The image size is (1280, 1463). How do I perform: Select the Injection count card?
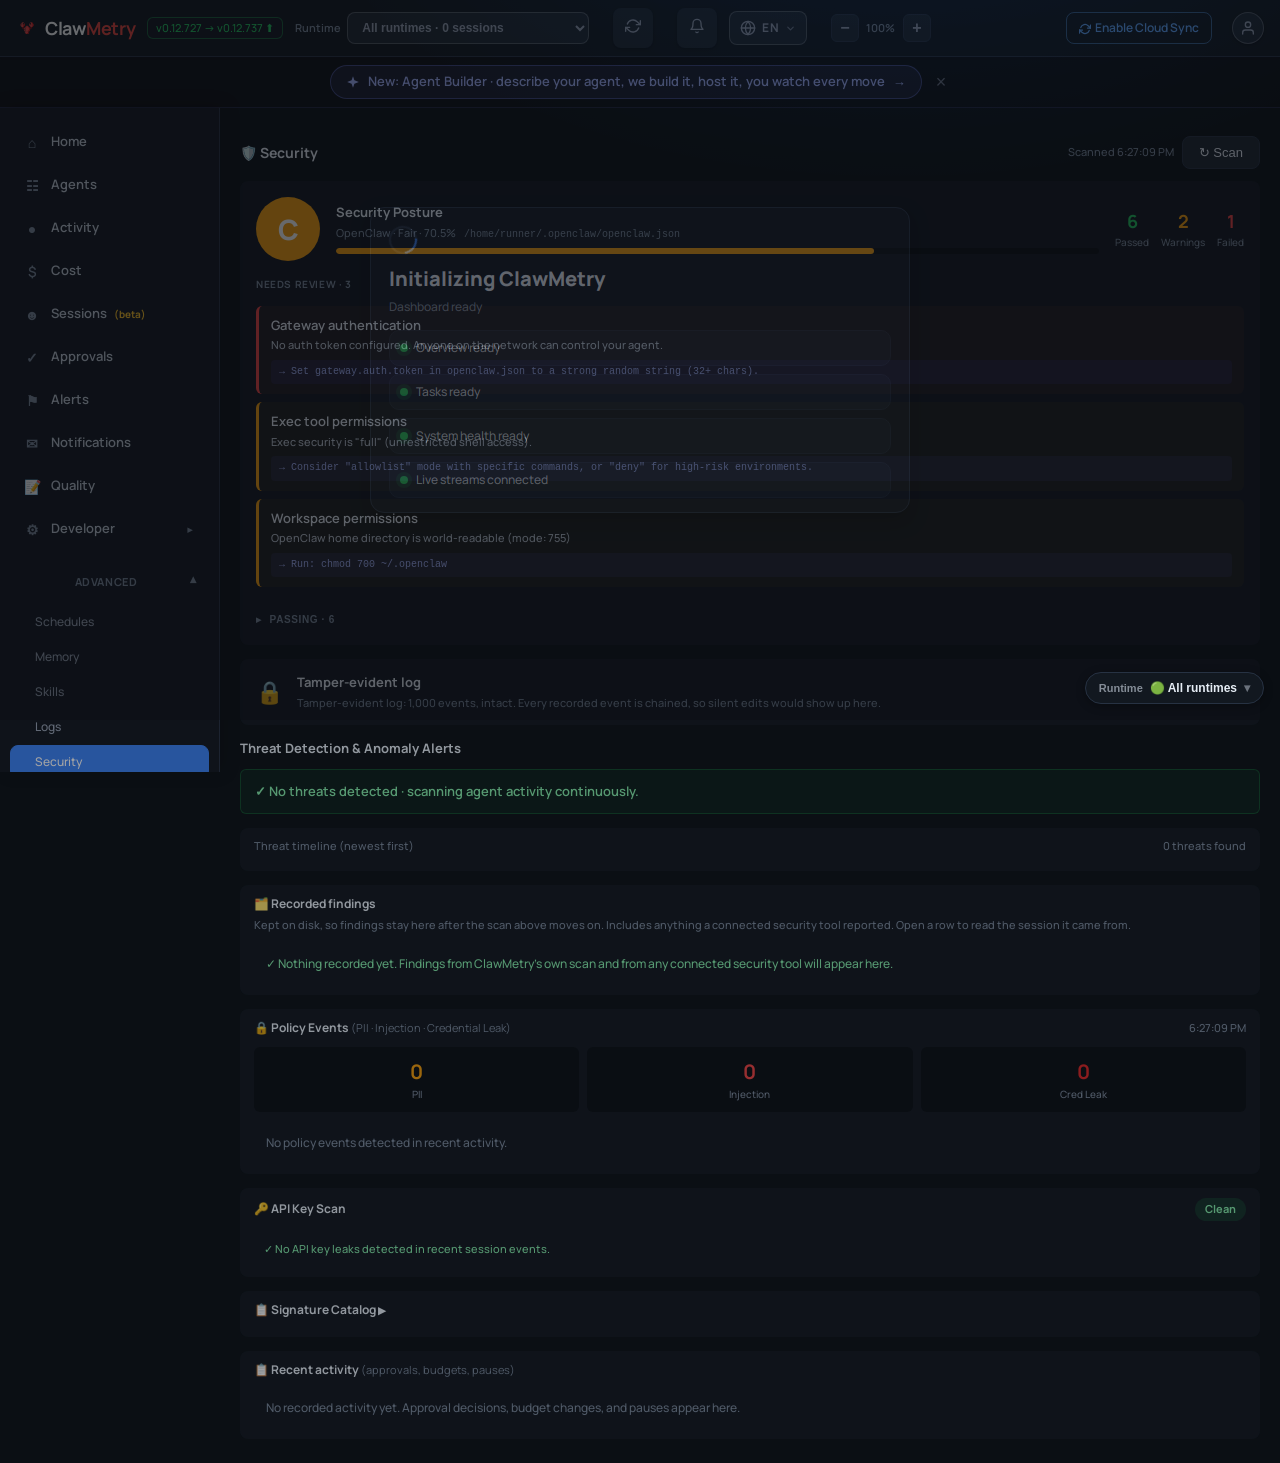tap(750, 1080)
